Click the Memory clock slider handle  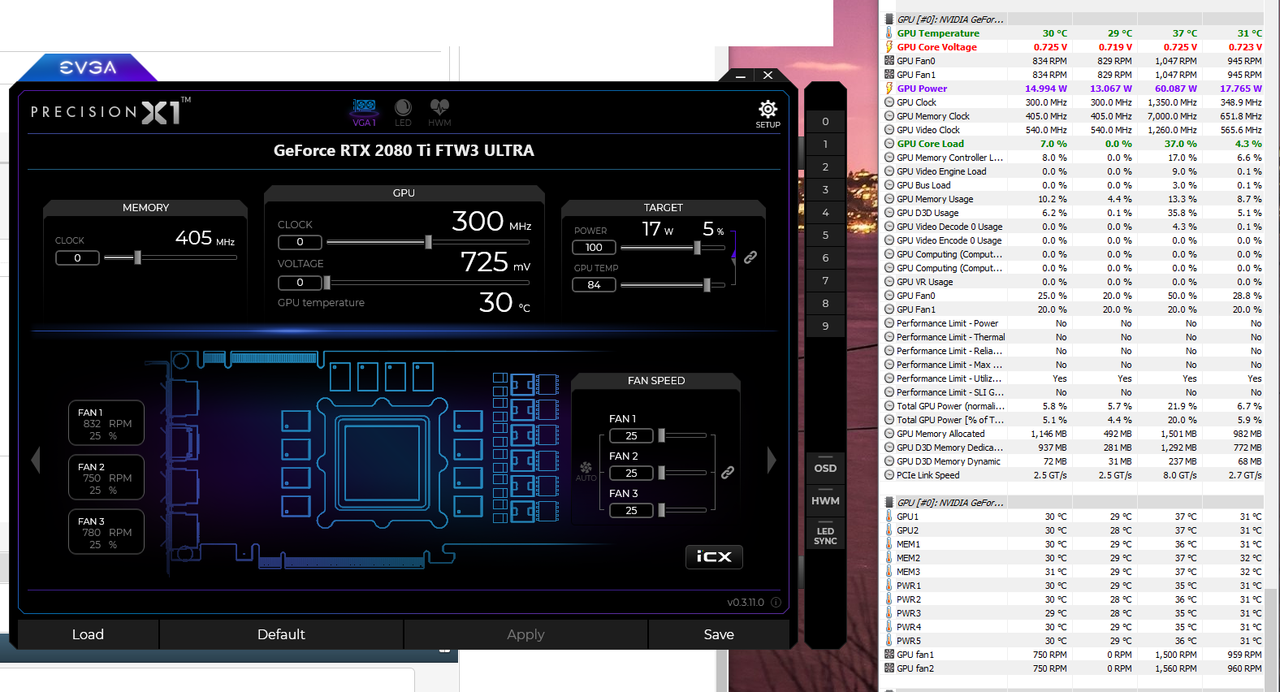coord(137,258)
